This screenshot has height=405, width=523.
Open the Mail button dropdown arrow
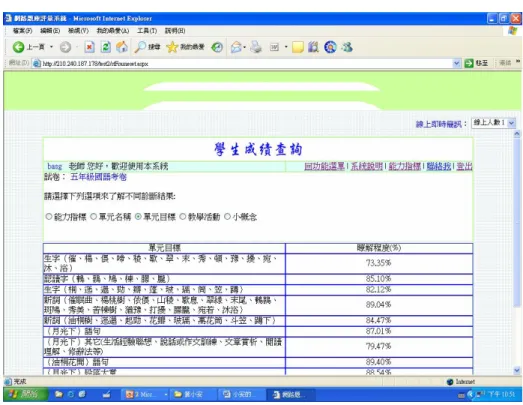(244, 47)
